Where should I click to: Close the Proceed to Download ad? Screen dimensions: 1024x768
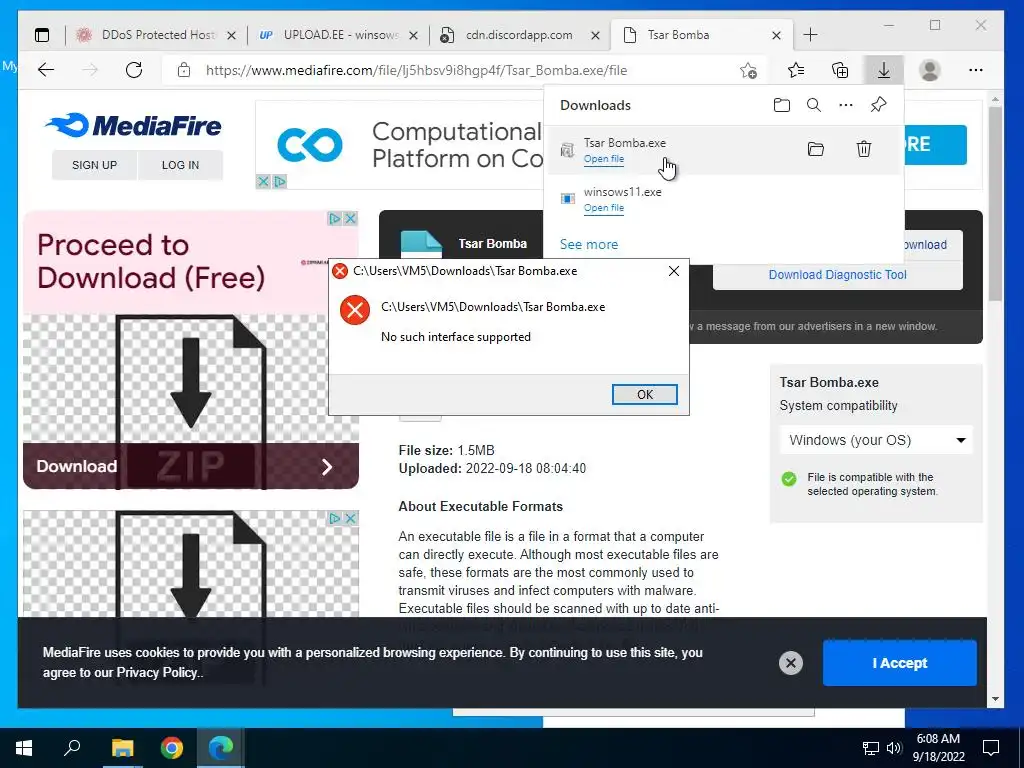click(x=351, y=218)
